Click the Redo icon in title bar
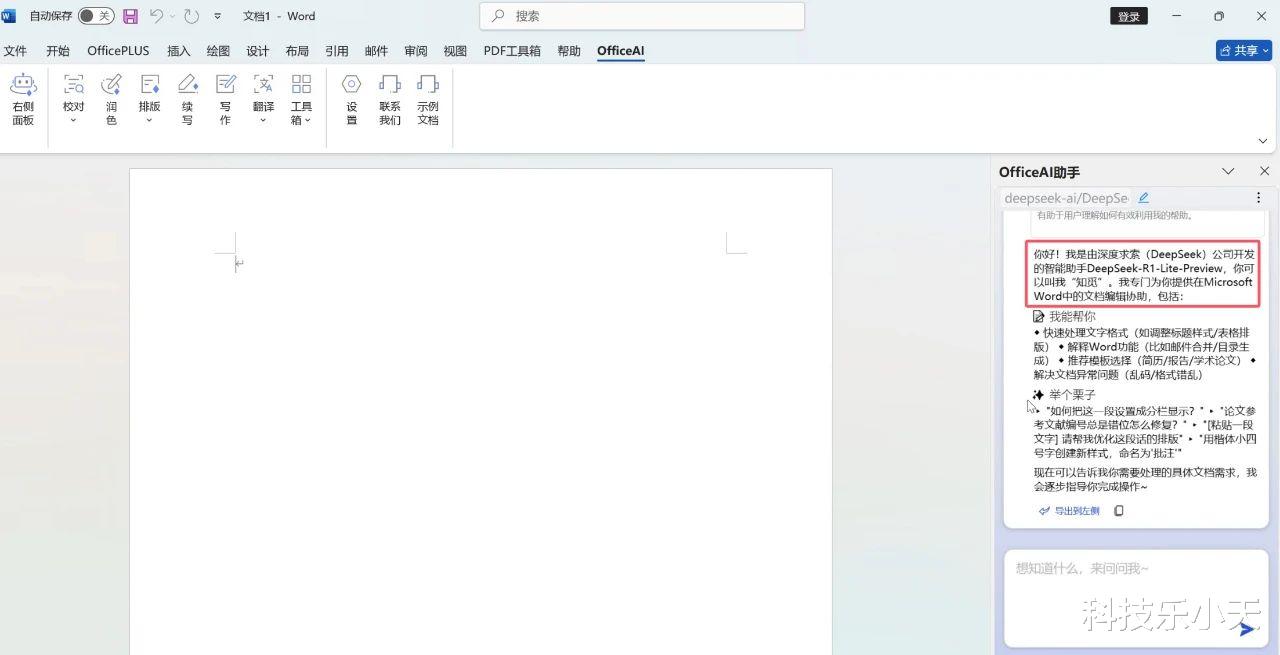Screen dimensions: 1280x655 point(192,16)
